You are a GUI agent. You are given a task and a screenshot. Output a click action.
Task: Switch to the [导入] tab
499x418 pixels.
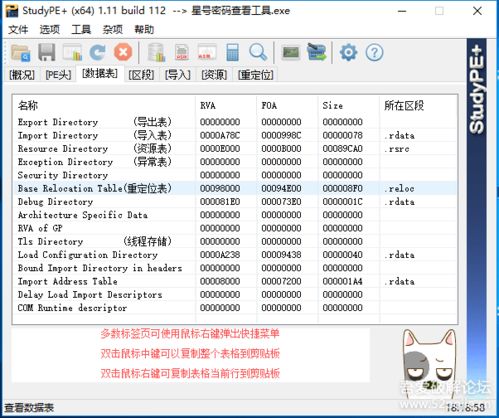click(178, 75)
